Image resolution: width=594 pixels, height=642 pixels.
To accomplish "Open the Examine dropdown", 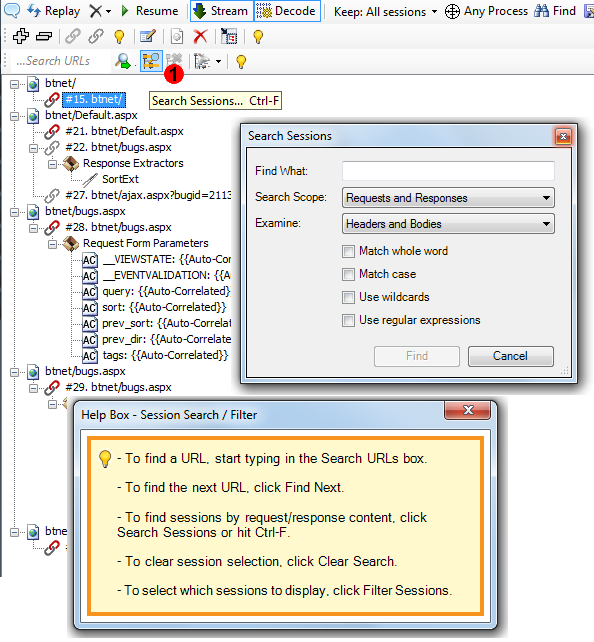I will click(448, 224).
